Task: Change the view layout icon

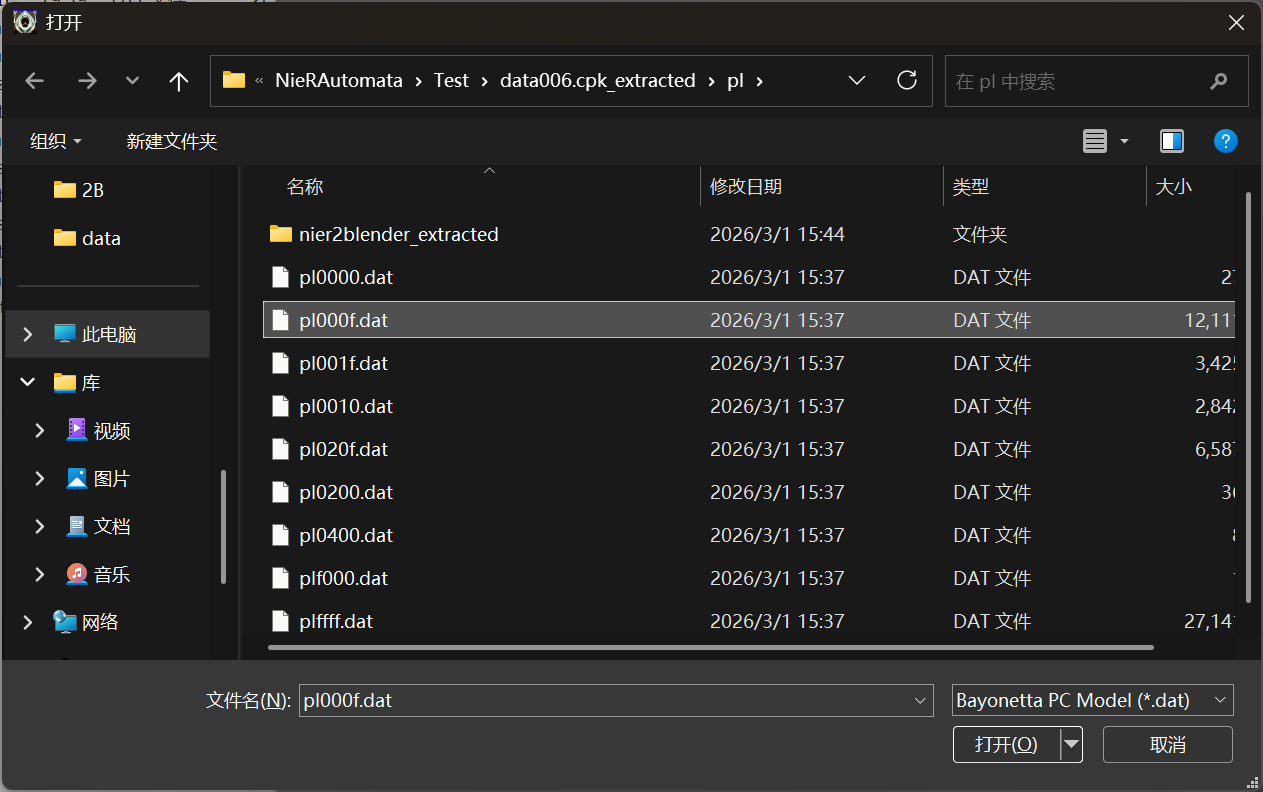Action: click(1095, 141)
